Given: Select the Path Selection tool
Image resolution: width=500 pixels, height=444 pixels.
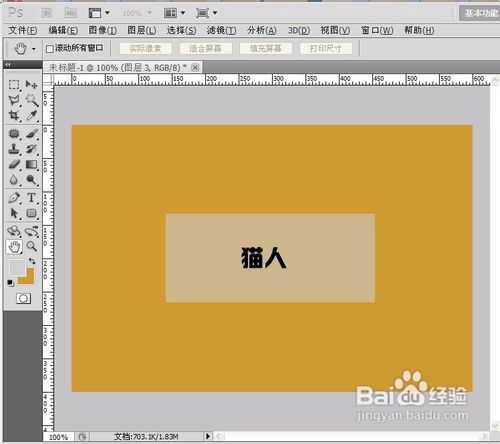Looking at the screenshot, I should [x=14, y=213].
